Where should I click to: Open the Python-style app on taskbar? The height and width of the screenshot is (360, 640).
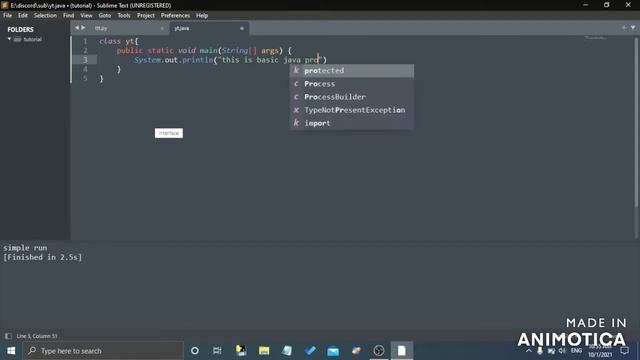(x=241, y=351)
